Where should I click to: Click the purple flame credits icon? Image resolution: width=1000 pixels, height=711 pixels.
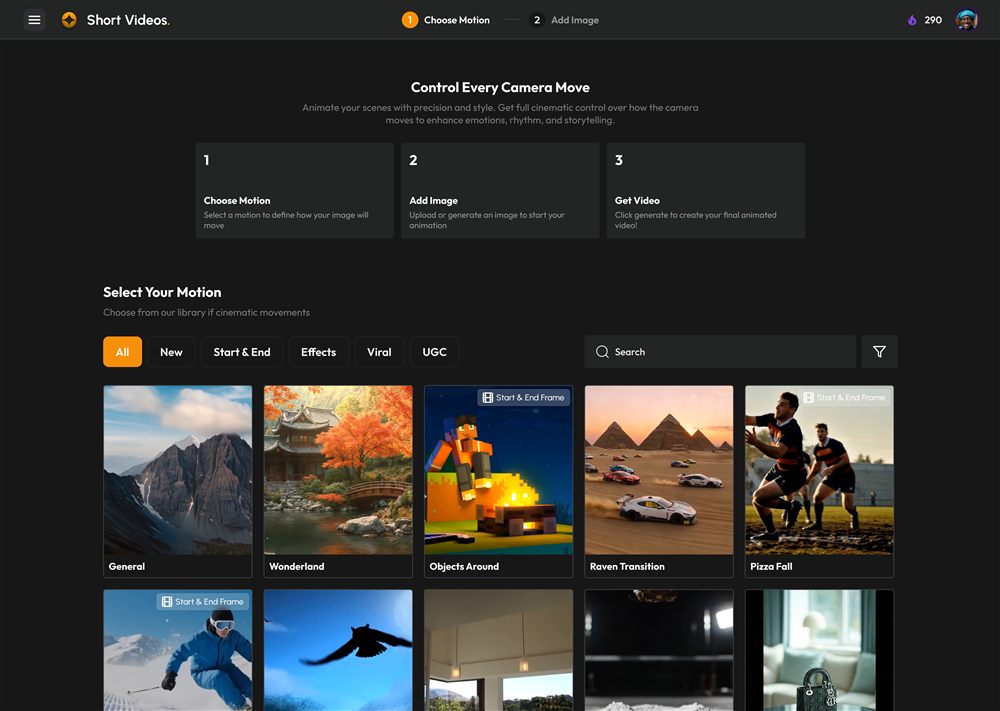tap(912, 20)
